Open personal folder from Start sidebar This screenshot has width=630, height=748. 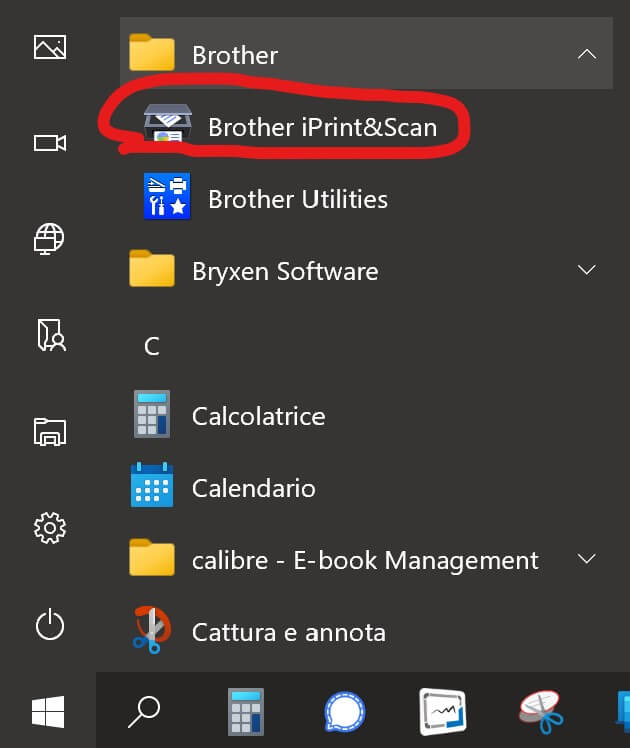coord(49,335)
